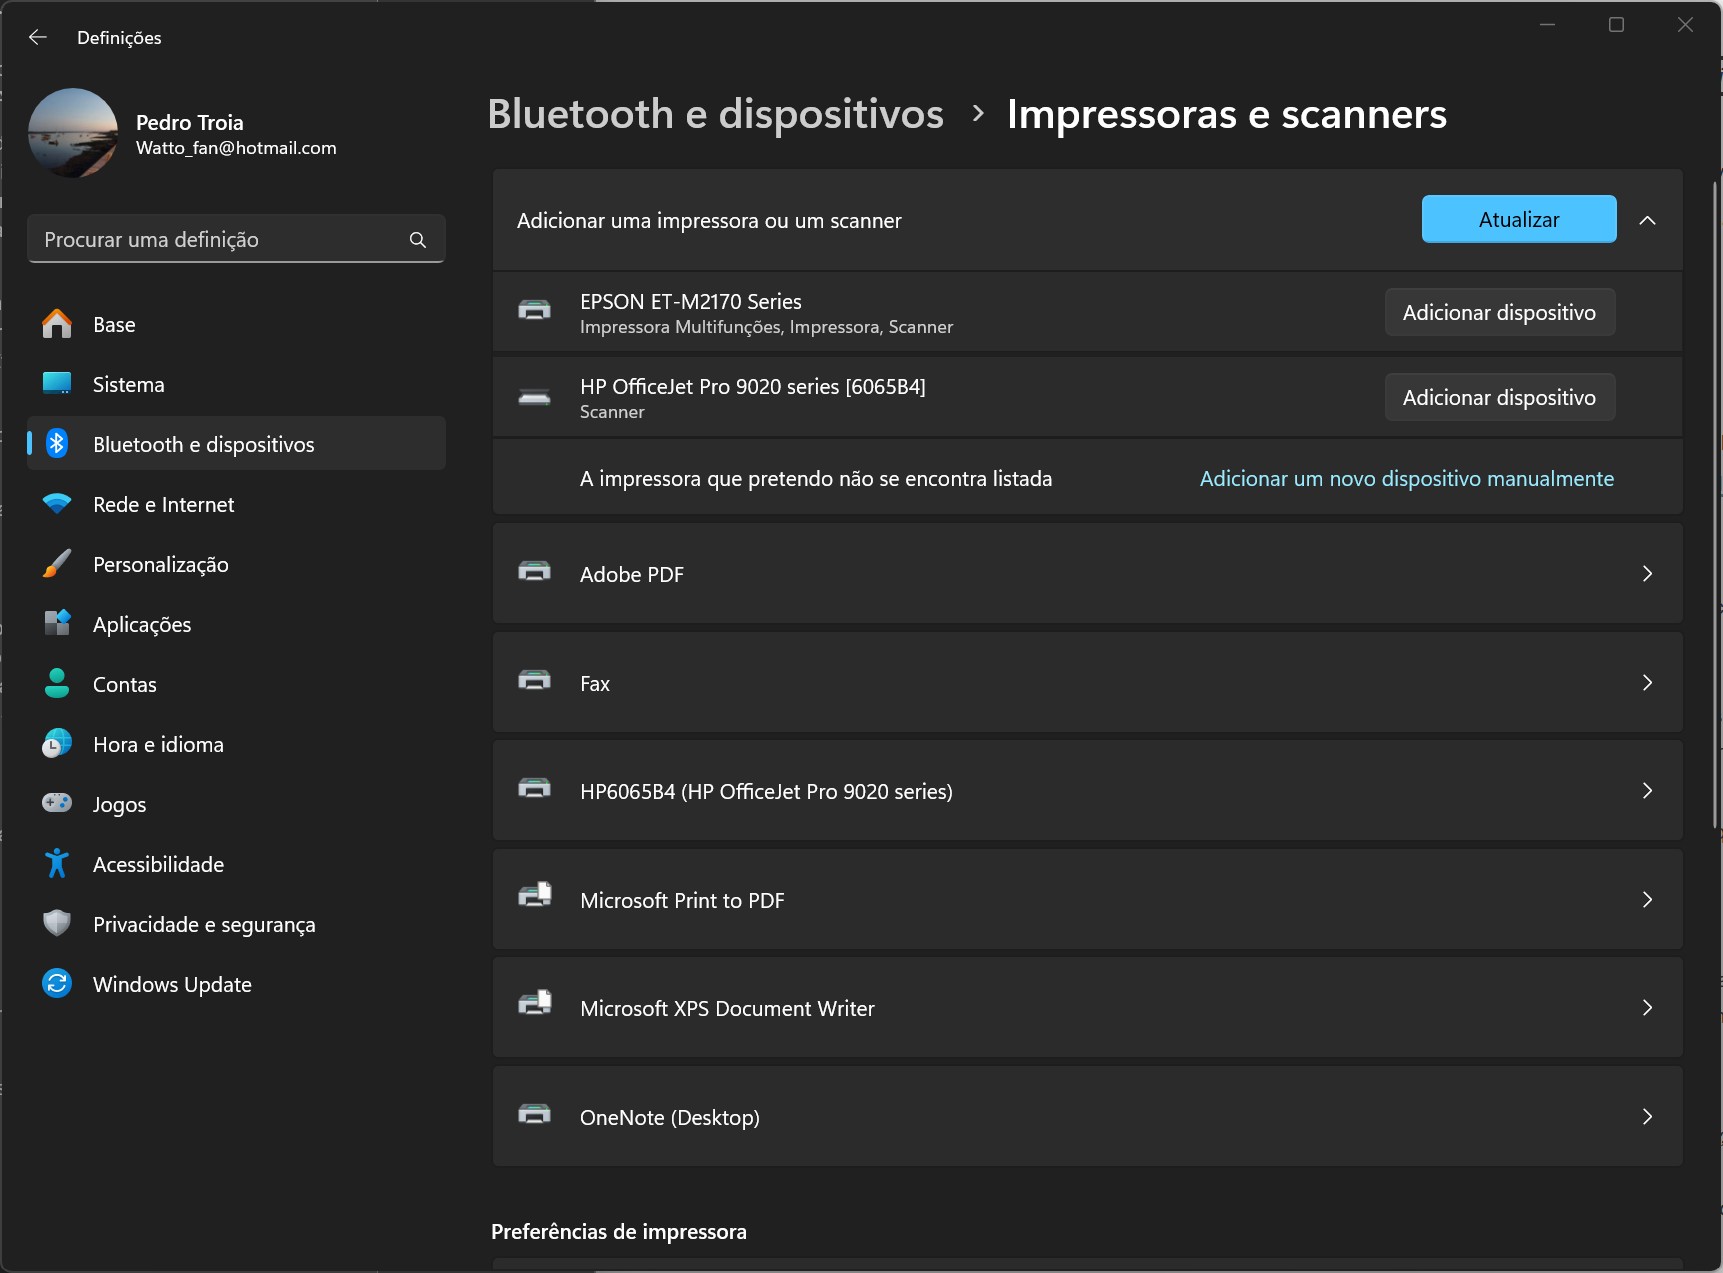Open Microsoft Print to PDF chevron
This screenshot has height=1273, width=1723.
1646,900
